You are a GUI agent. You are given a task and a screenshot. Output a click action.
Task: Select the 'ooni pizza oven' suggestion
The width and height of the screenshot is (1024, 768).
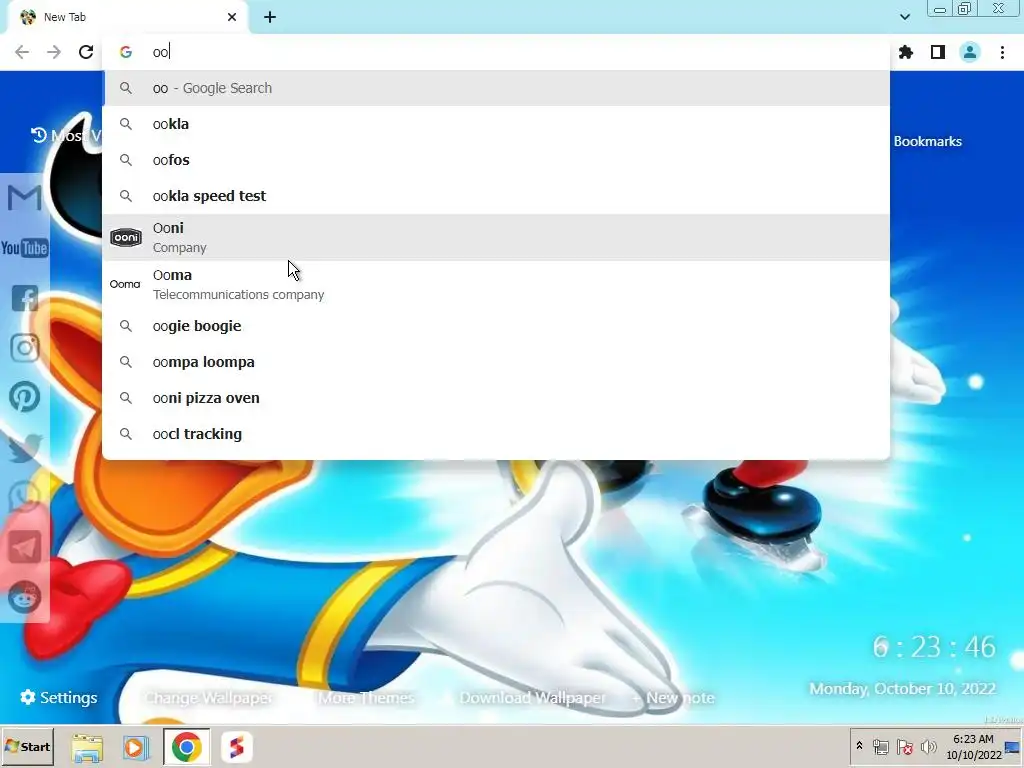496,398
